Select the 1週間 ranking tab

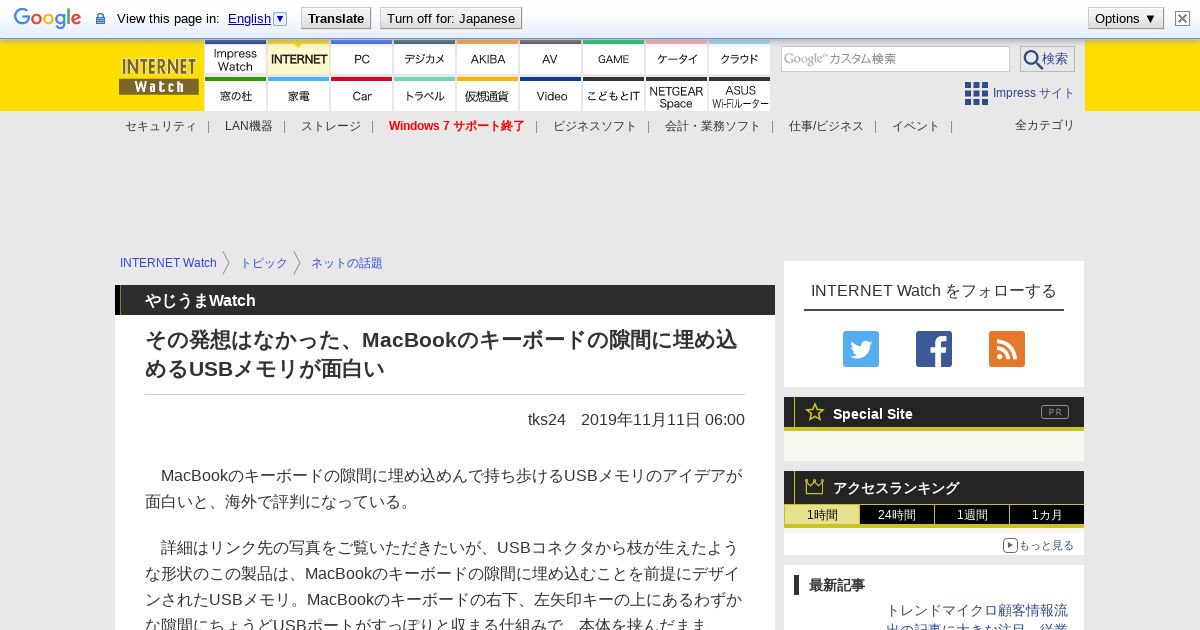tap(972, 515)
